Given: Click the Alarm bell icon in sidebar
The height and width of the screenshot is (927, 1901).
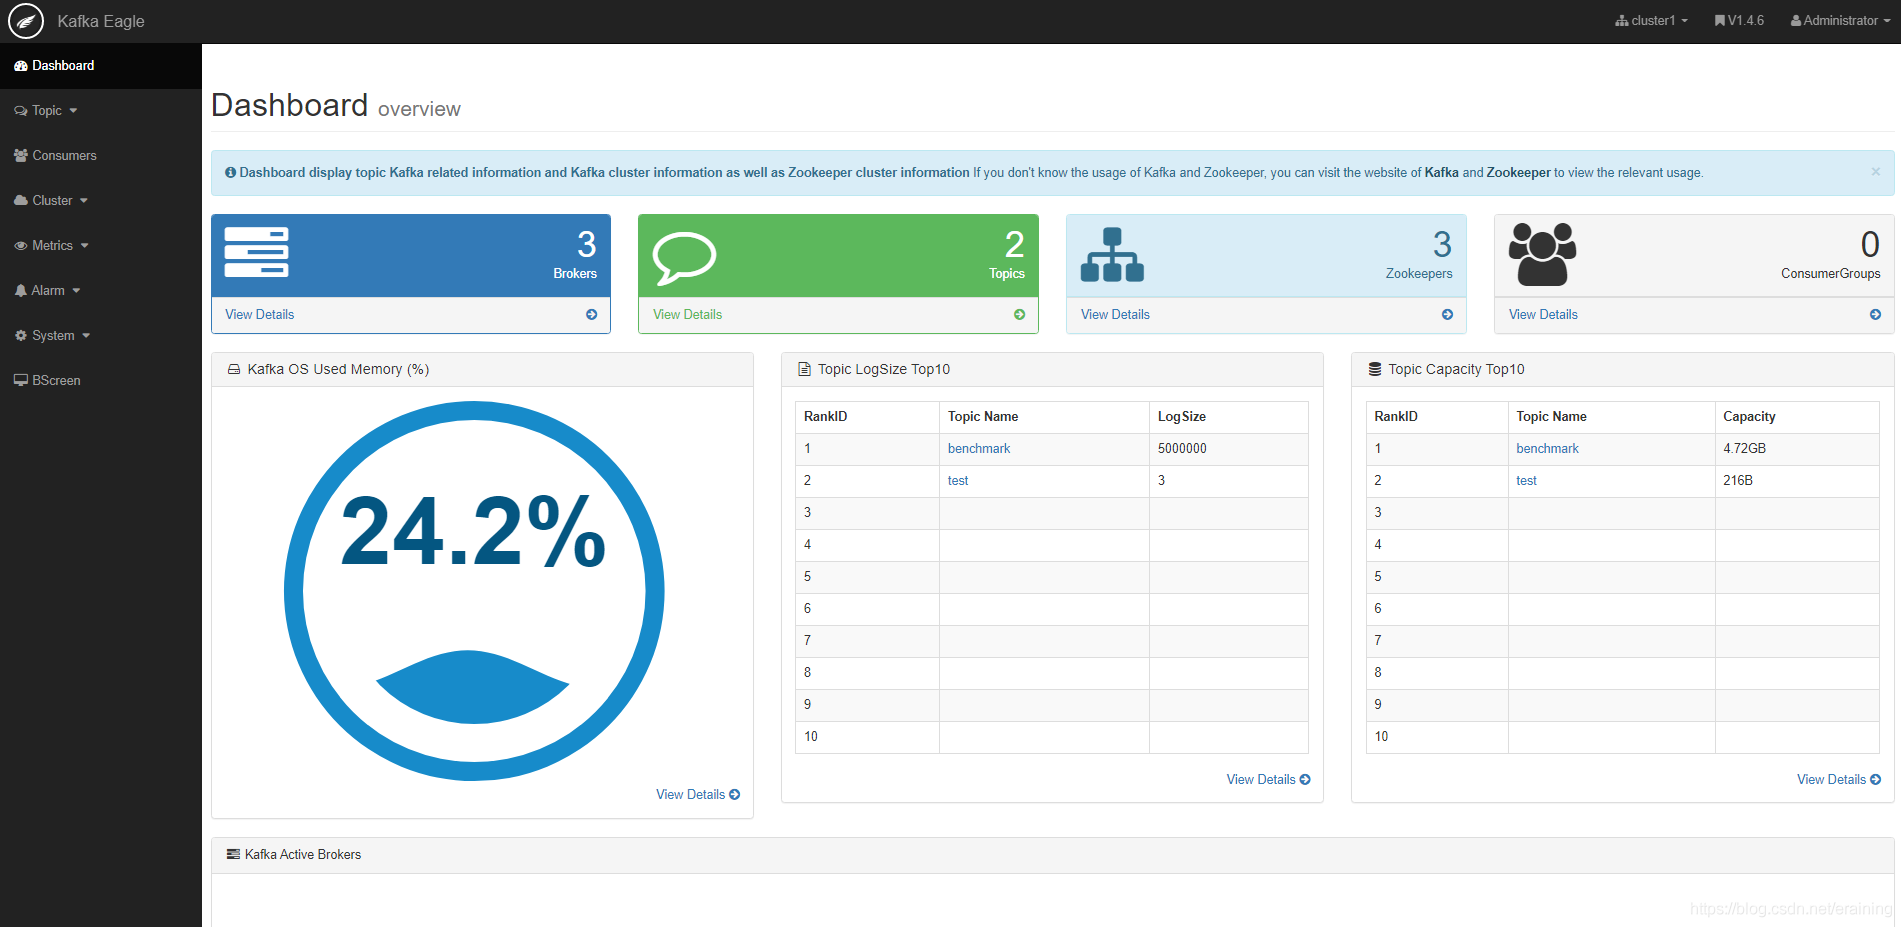Looking at the screenshot, I should [21, 291].
